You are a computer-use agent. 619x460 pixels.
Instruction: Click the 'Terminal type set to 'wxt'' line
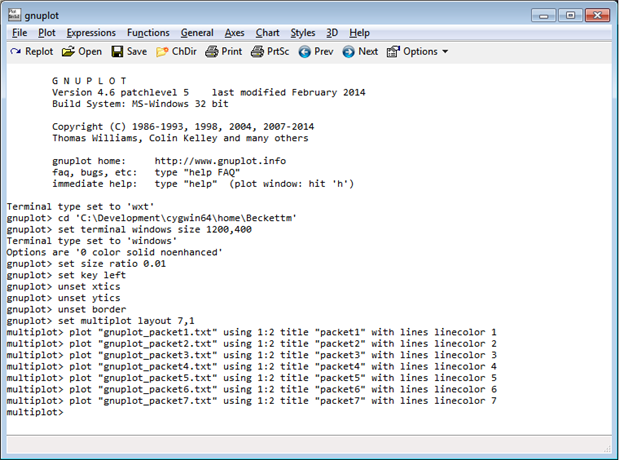pos(80,207)
